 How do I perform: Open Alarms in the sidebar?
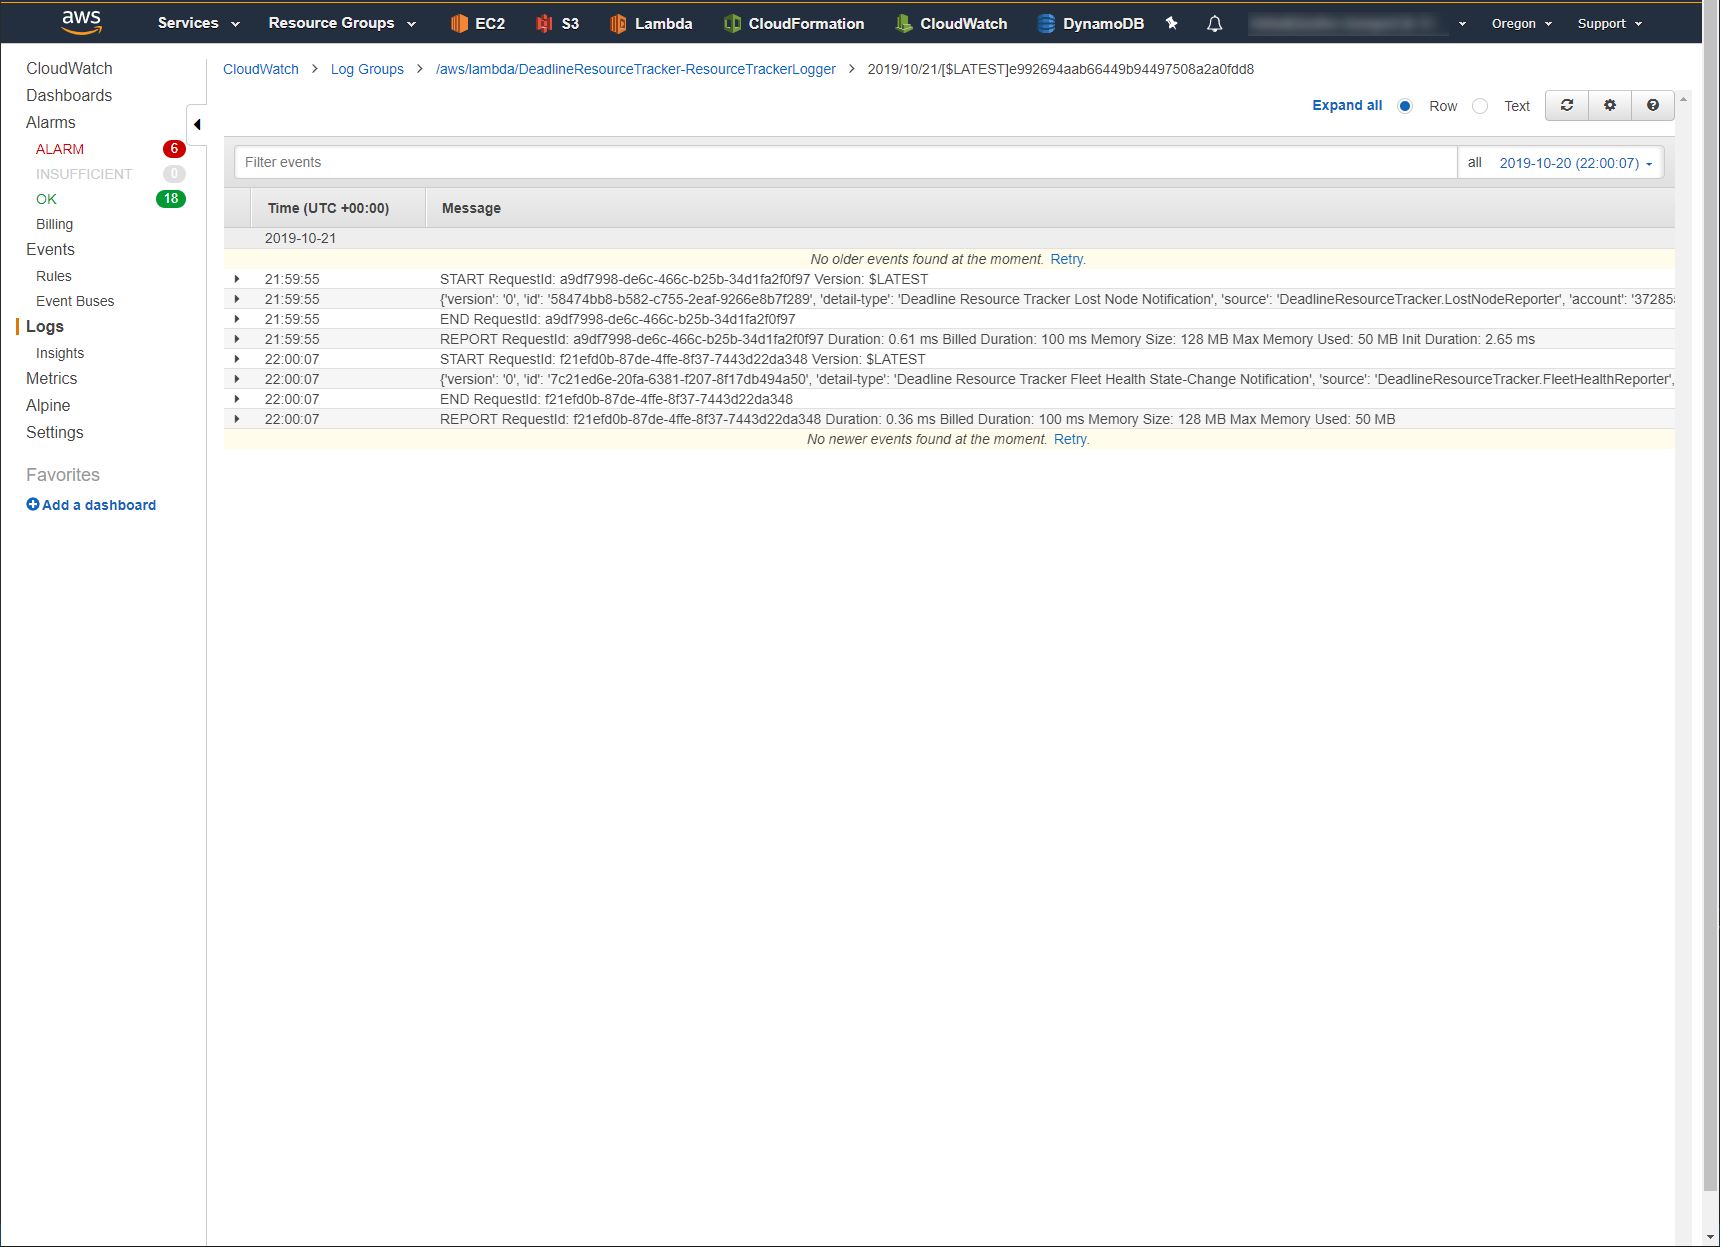click(51, 122)
